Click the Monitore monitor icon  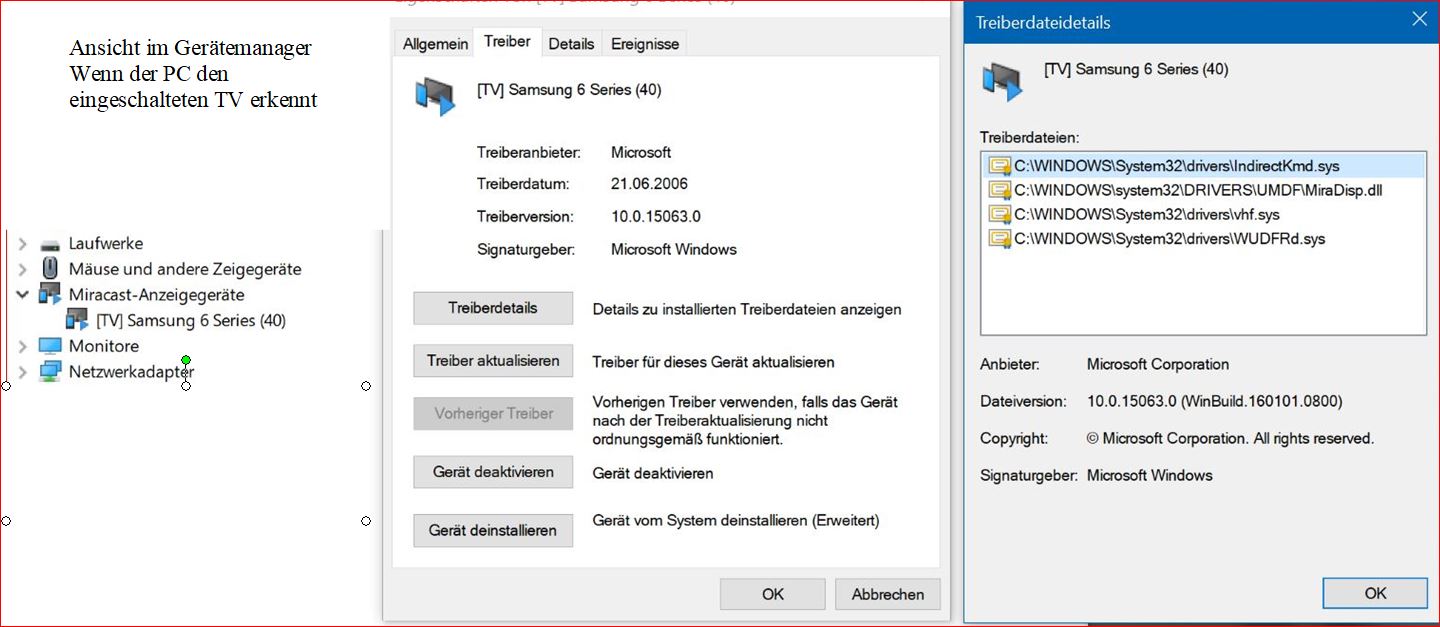tap(50, 346)
